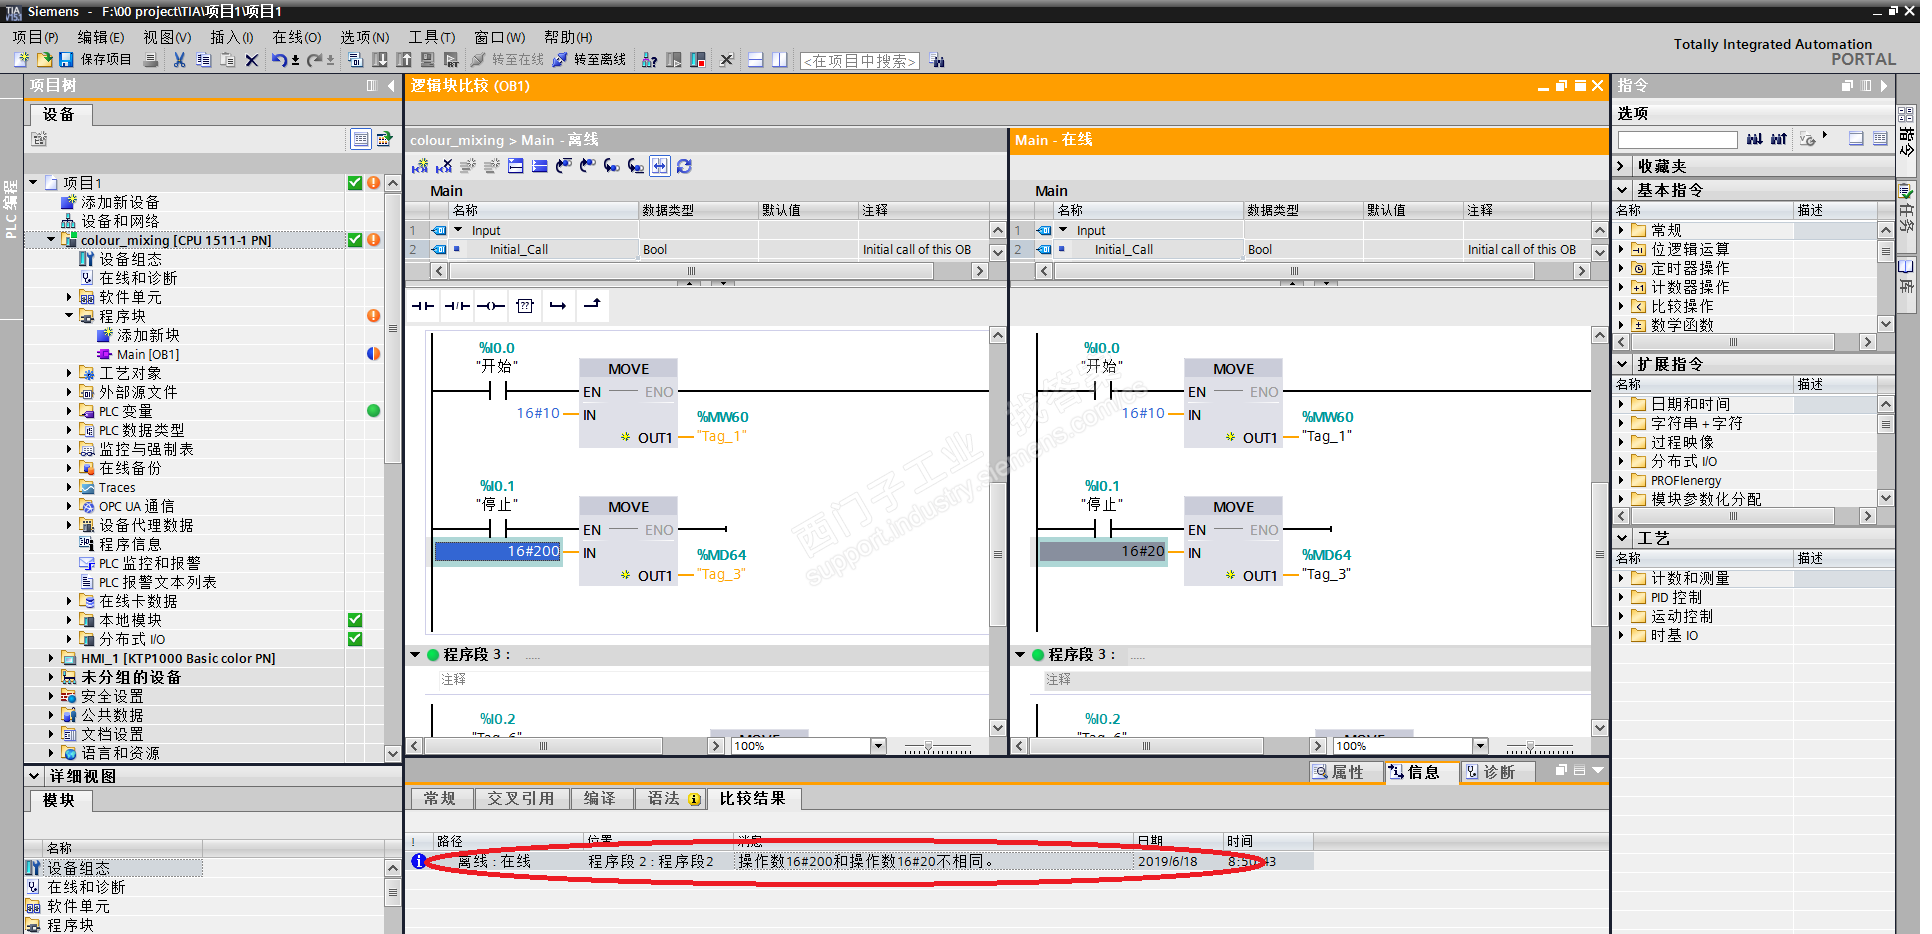Select the 定时器操作 instruction folder

1690,268
